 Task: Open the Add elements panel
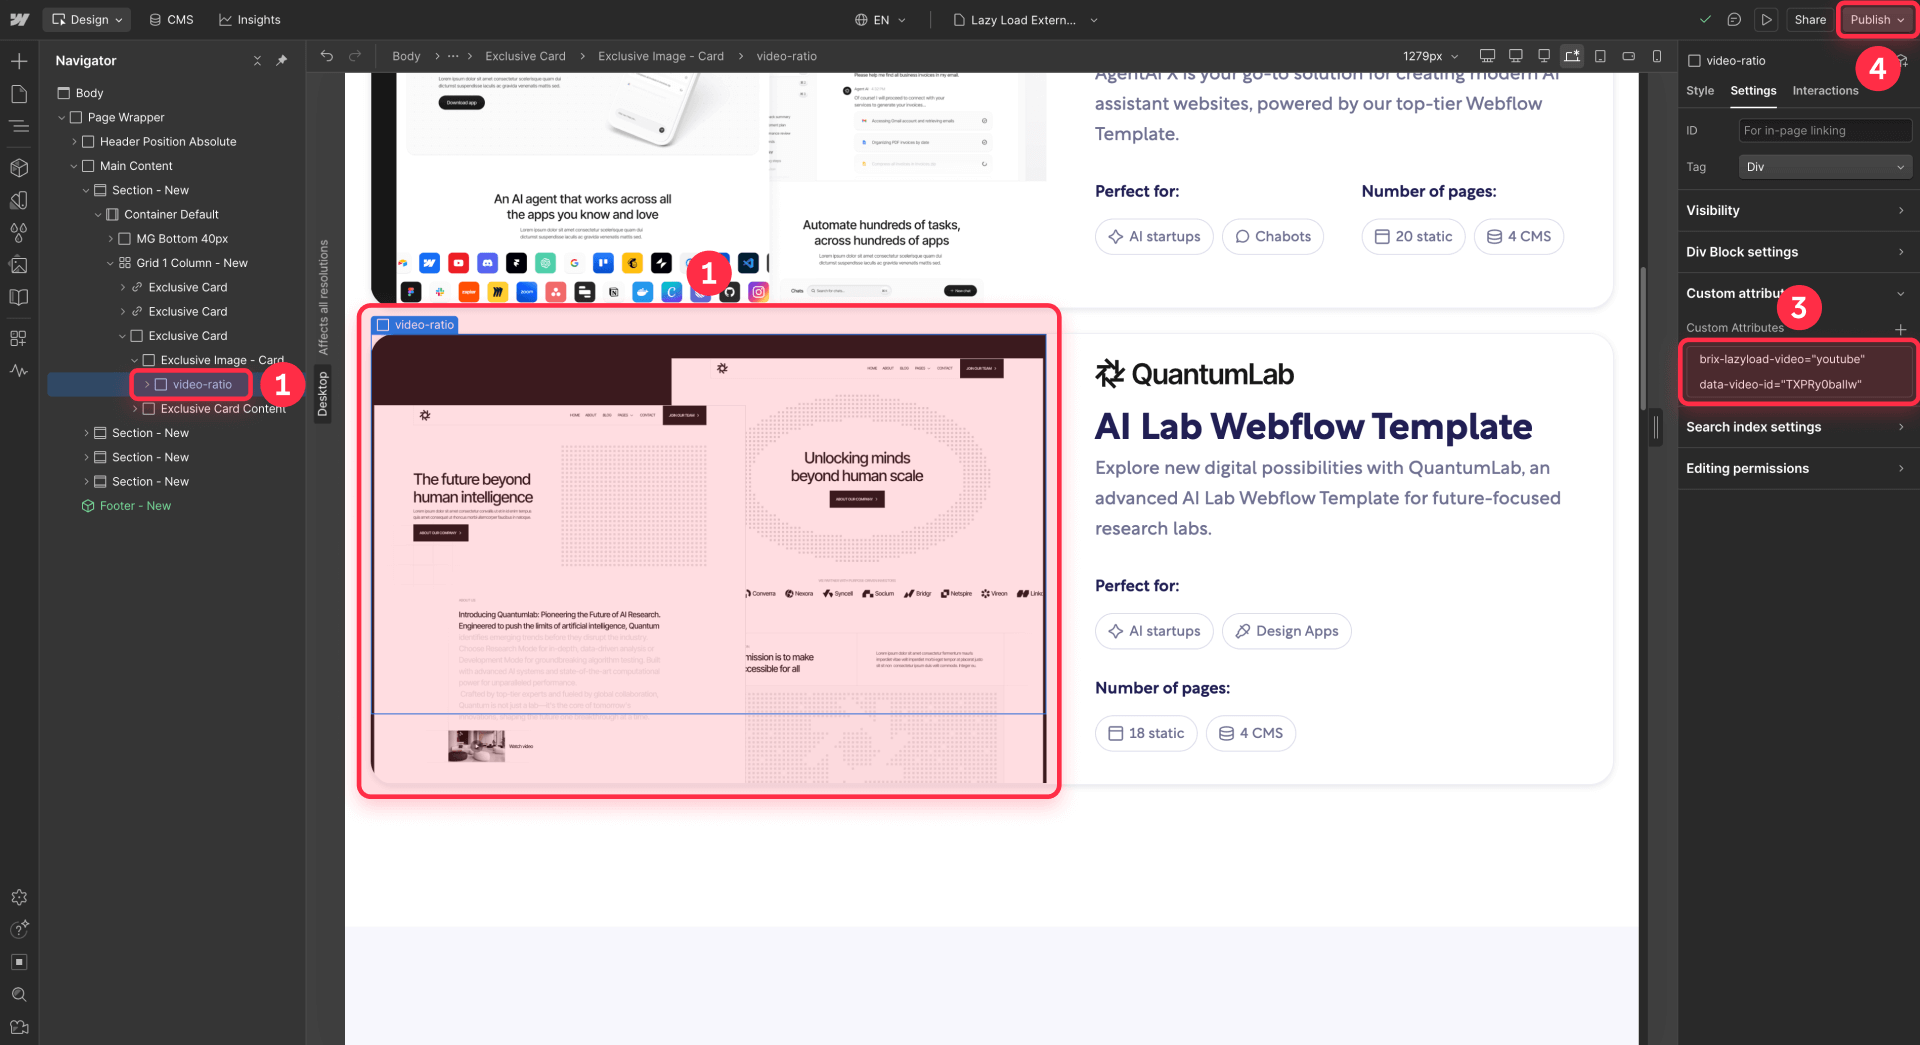(19, 61)
